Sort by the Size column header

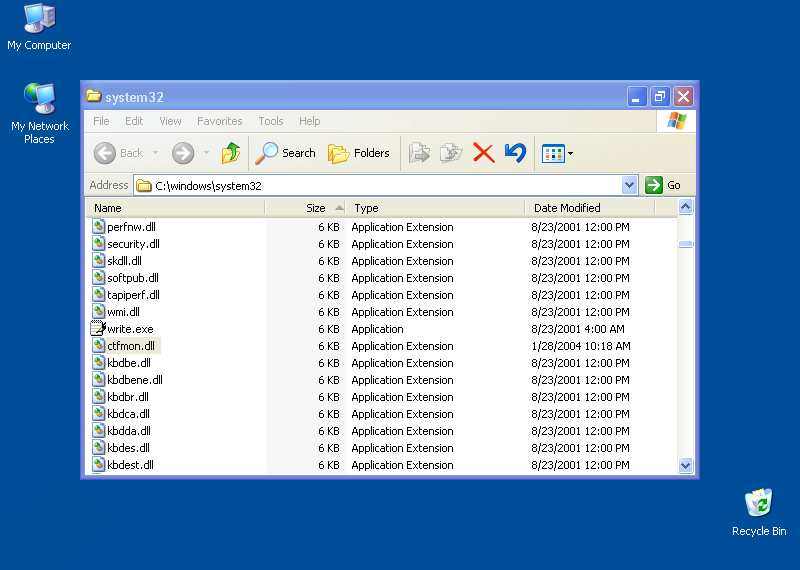coord(305,208)
